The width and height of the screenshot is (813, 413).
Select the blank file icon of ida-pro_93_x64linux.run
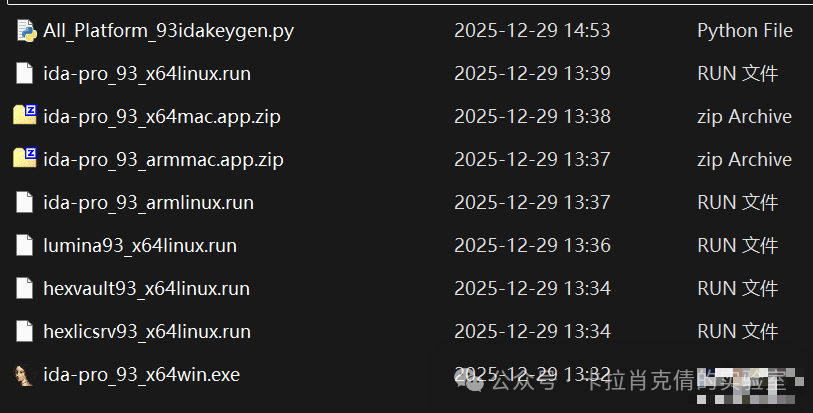[24, 73]
